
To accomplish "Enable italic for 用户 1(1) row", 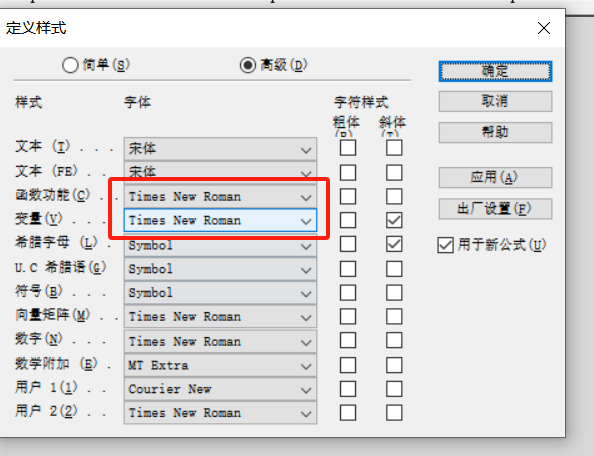I will point(394,389).
